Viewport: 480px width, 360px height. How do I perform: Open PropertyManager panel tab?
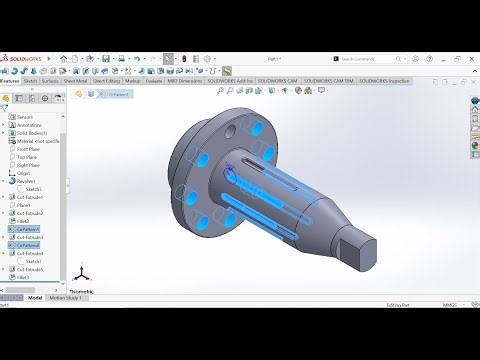(x=19, y=98)
